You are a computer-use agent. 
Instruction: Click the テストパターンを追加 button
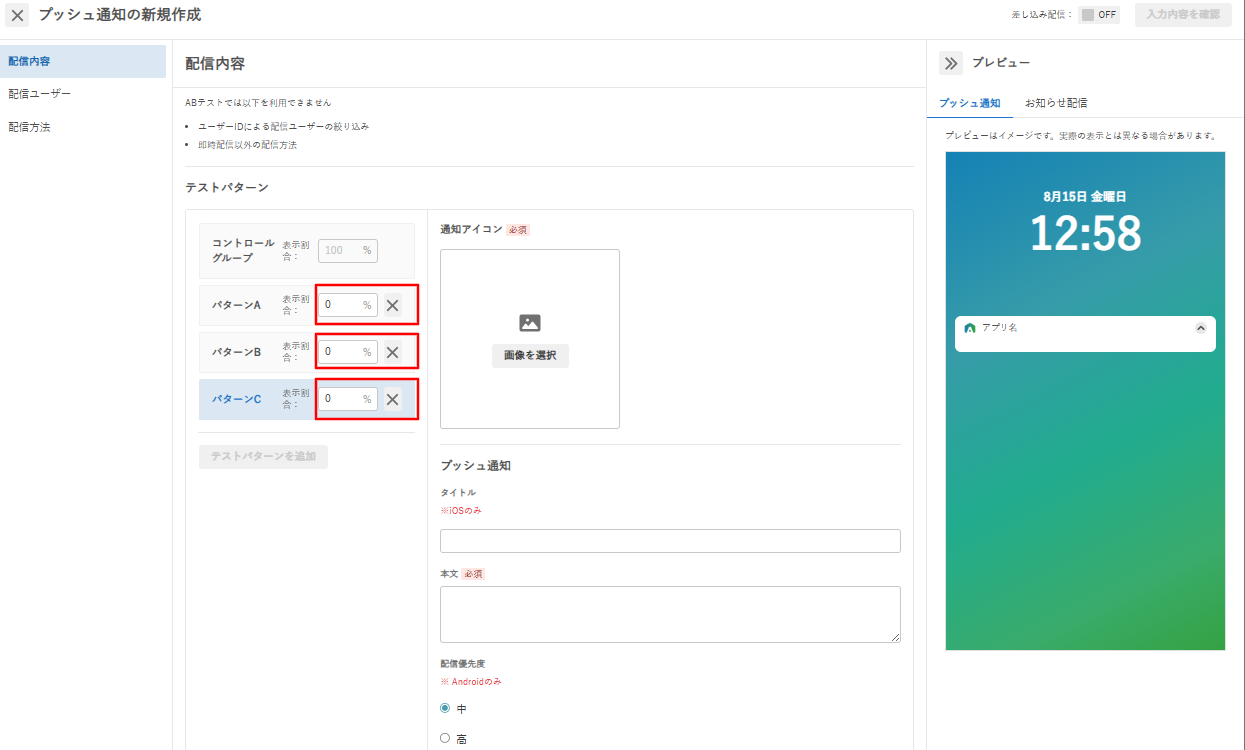click(263, 457)
